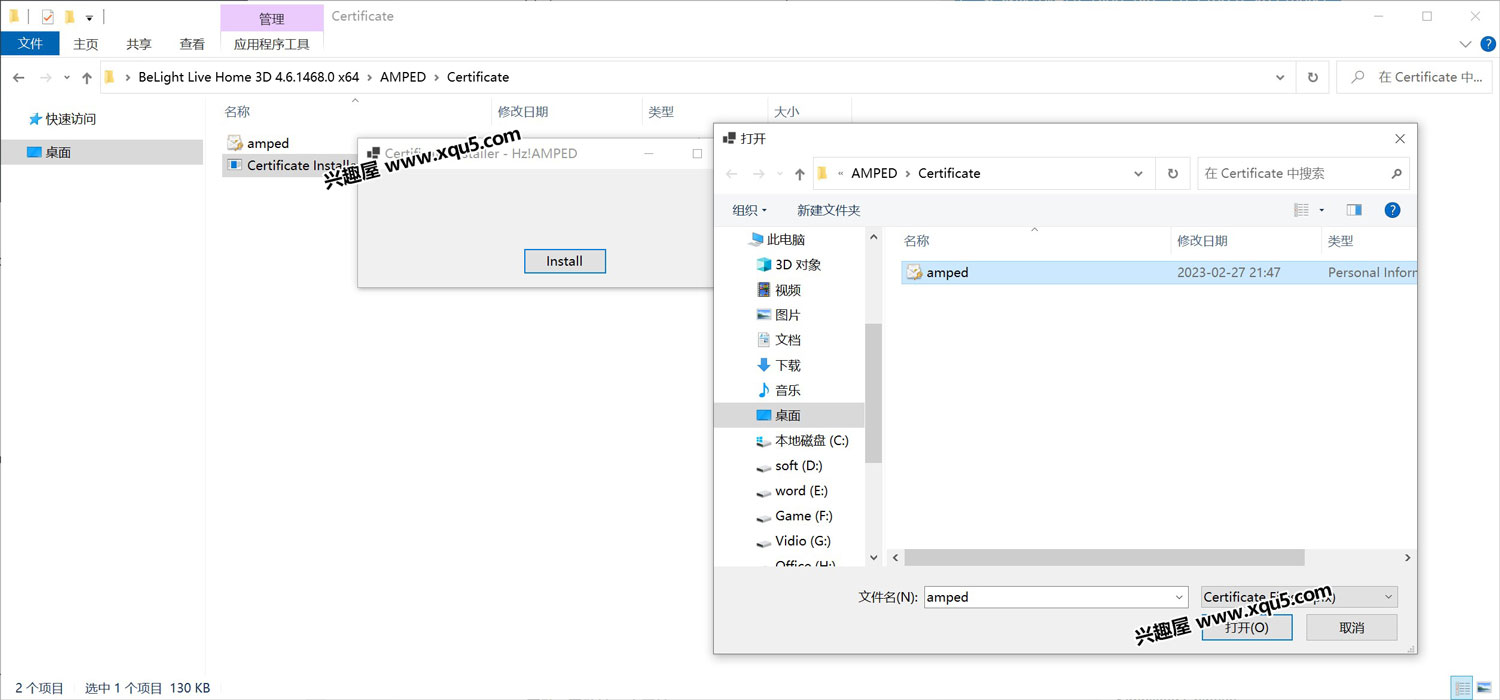Open recent locations dropdown in 打开 dialog
This screenshot has width=1500, height=700.
pos(780,174)
